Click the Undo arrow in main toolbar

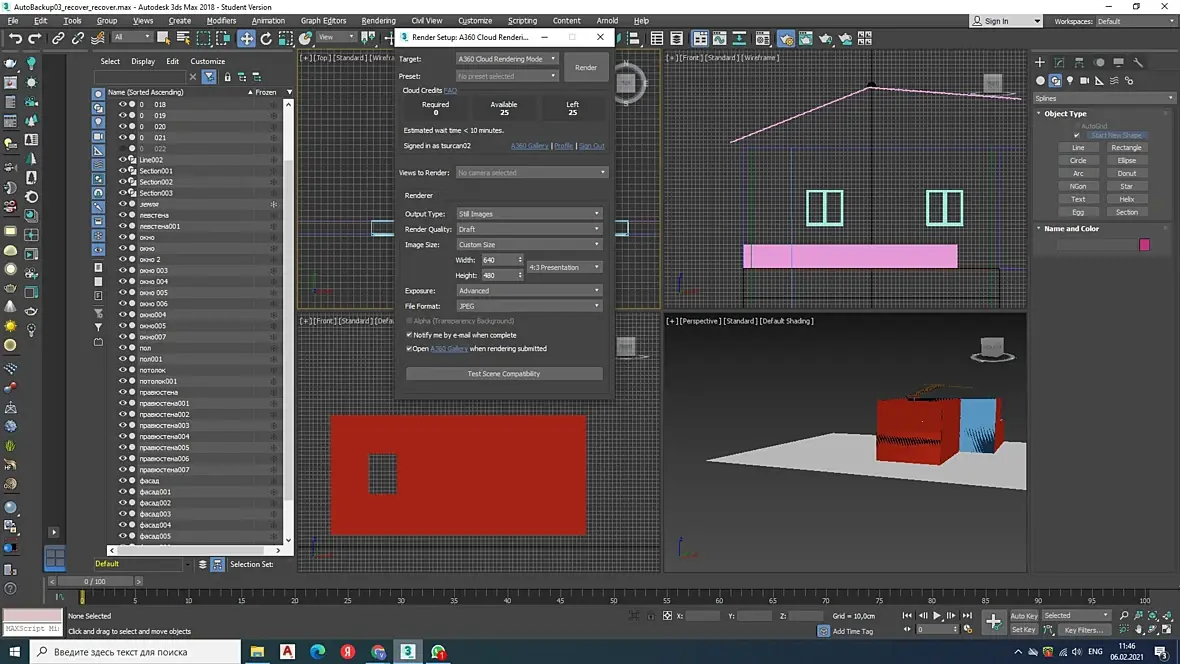pyautogui.click(x=15, y=38)
